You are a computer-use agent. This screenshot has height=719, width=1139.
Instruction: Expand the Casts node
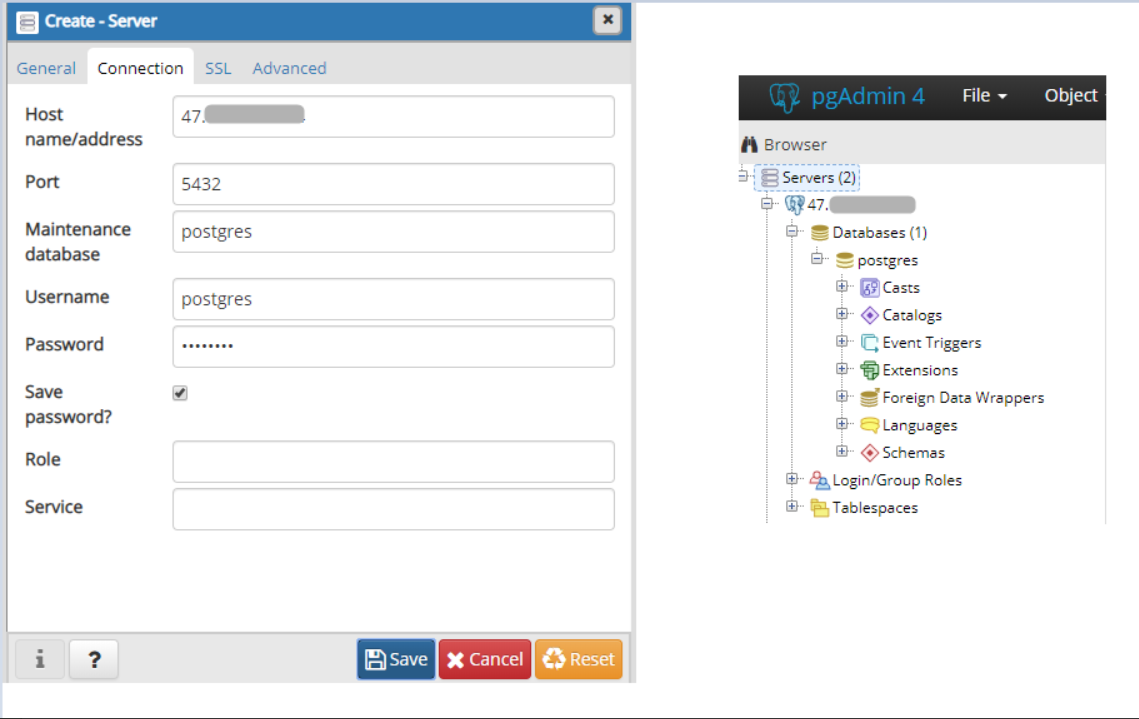click(842, 286)
